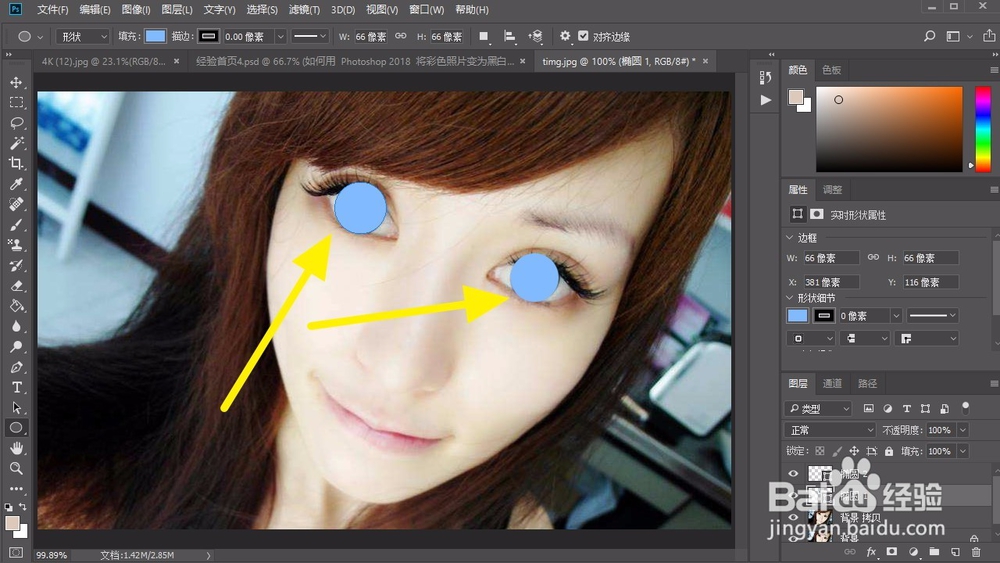Viewport: 1000px width, 563px height.
Task: Select the Horizontal Type tool
Action: pos(17,388)
